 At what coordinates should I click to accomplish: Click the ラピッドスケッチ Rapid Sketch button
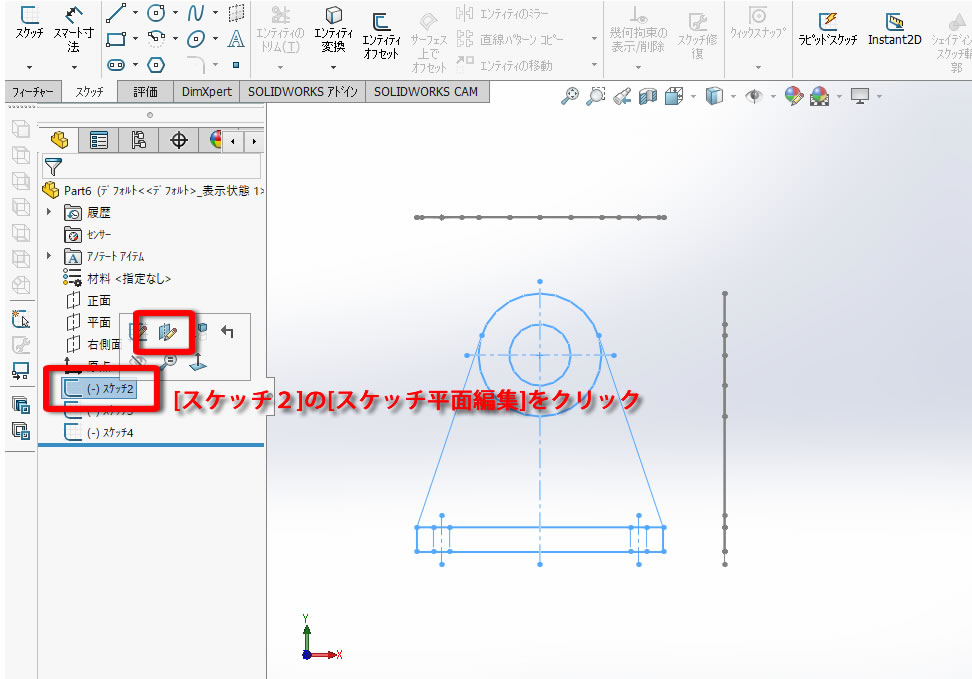(x=828, y=29)
